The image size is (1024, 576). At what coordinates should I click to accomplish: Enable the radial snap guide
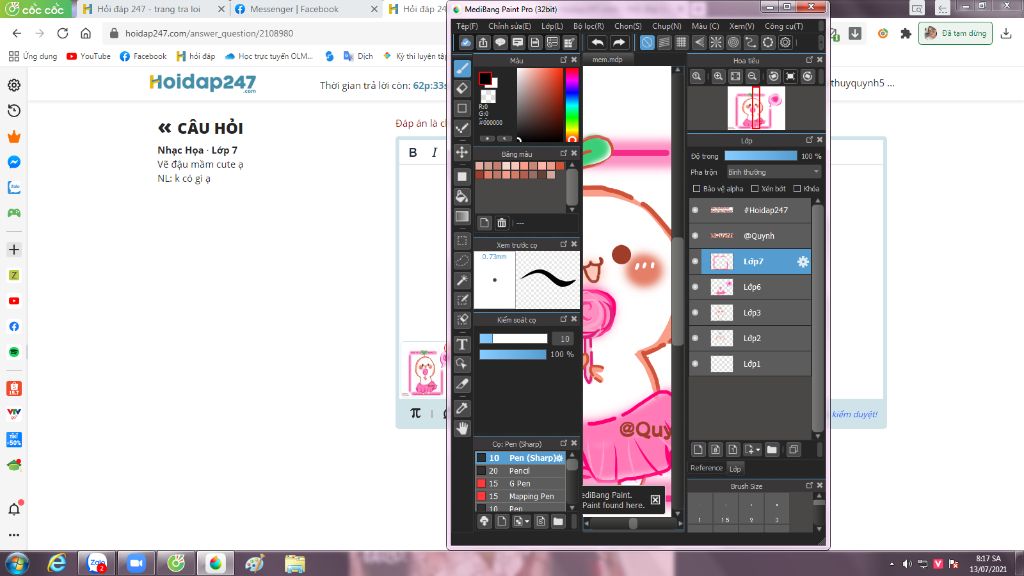pyautogui.click(x=716, y=42)
